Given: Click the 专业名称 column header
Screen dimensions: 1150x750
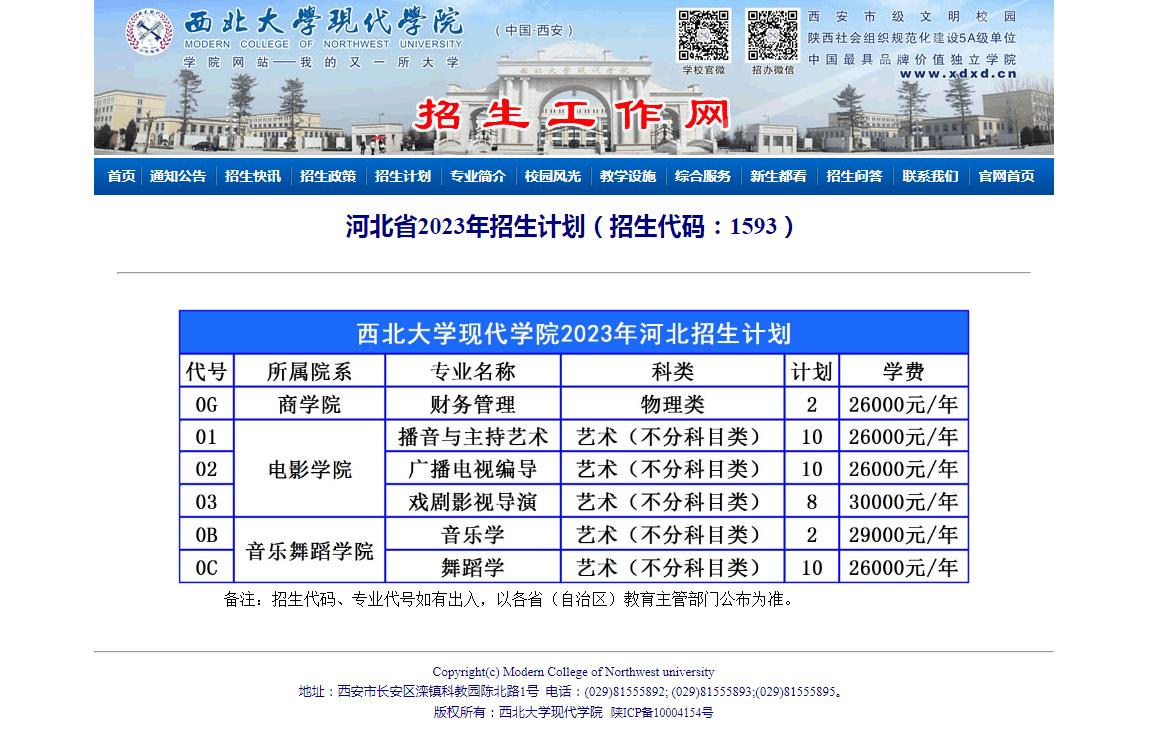Looking at the screenshot, I should [473, 372].
